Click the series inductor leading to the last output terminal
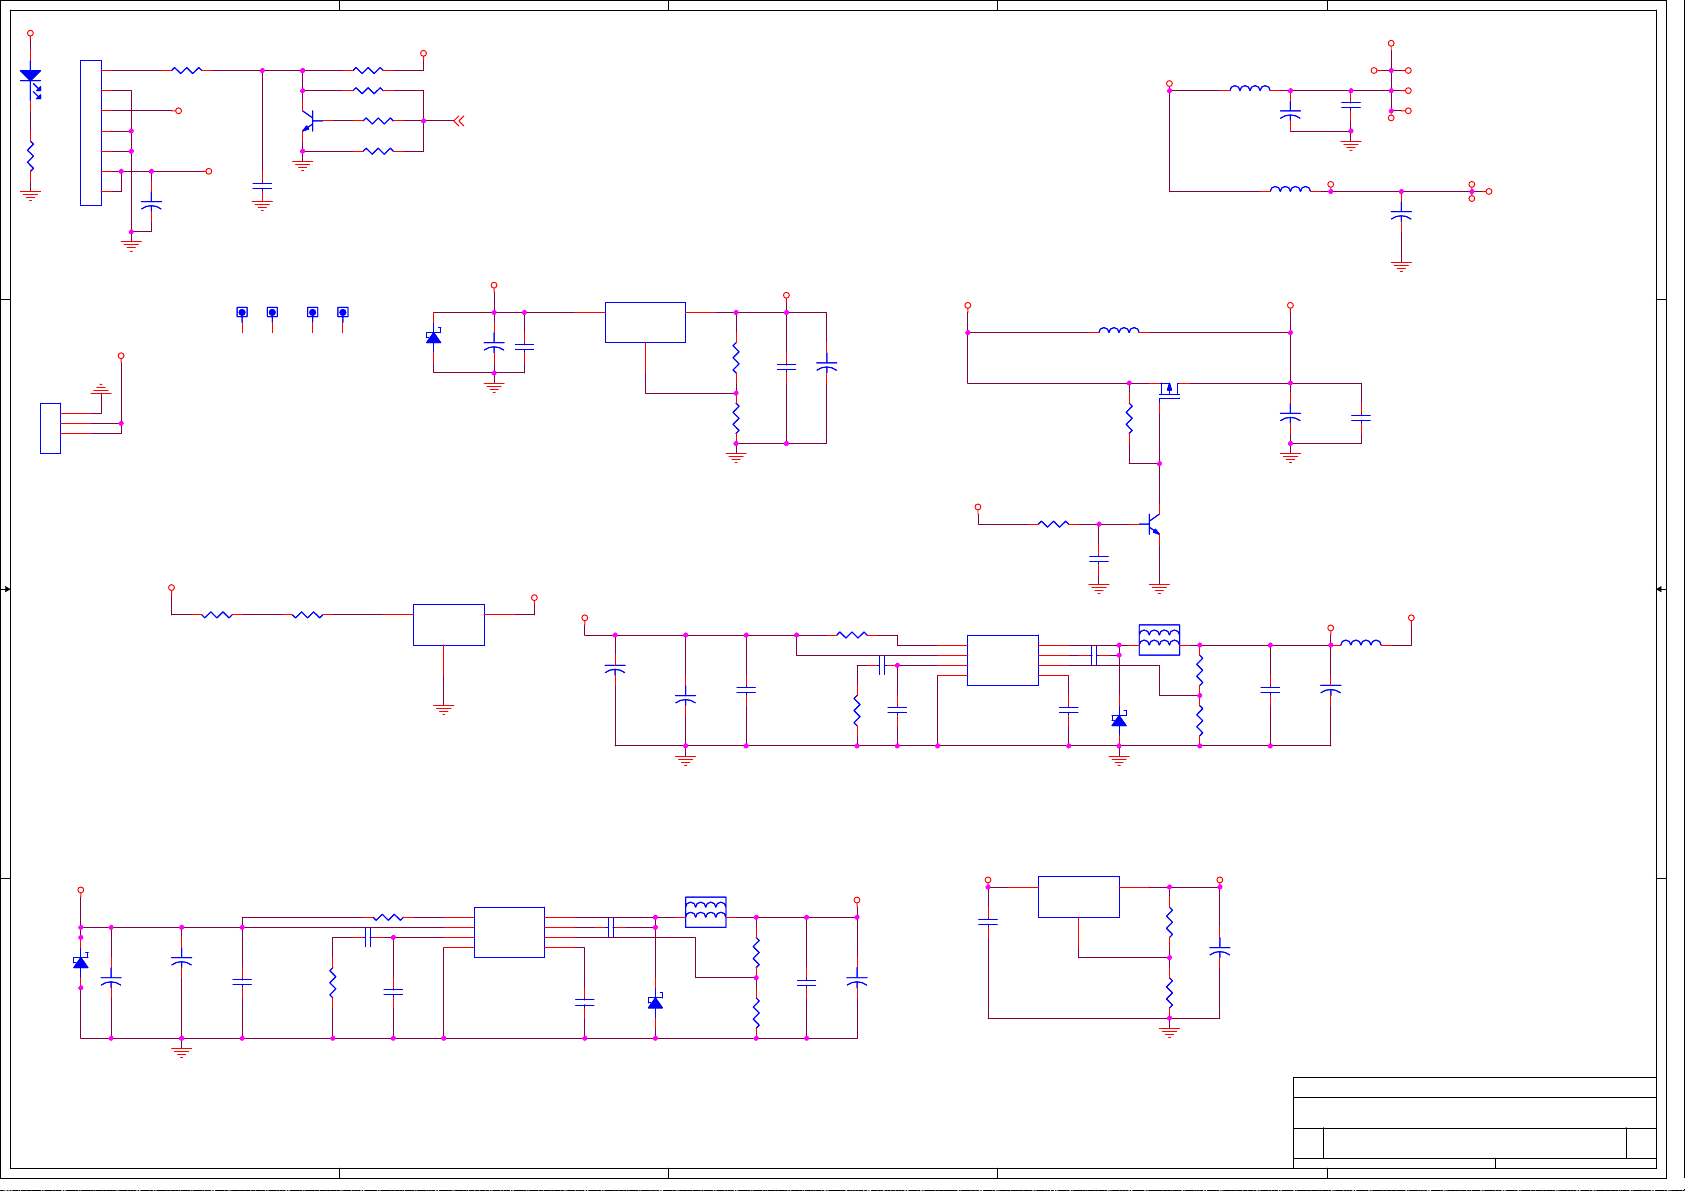 1360,643
